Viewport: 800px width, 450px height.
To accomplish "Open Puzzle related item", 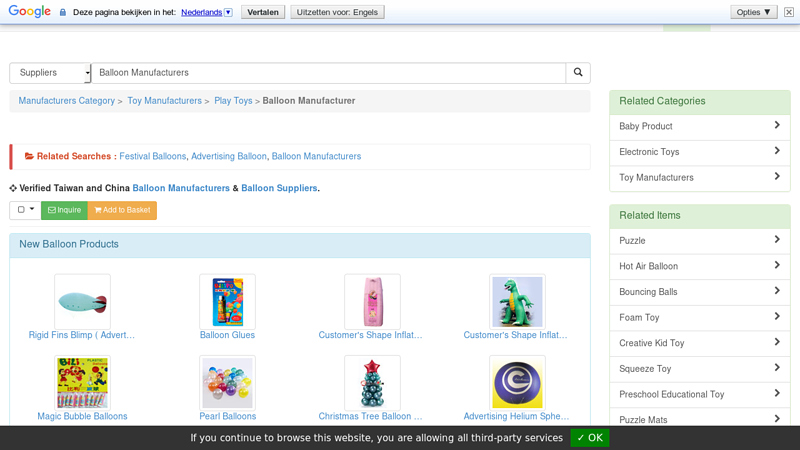I will (699, 241).
